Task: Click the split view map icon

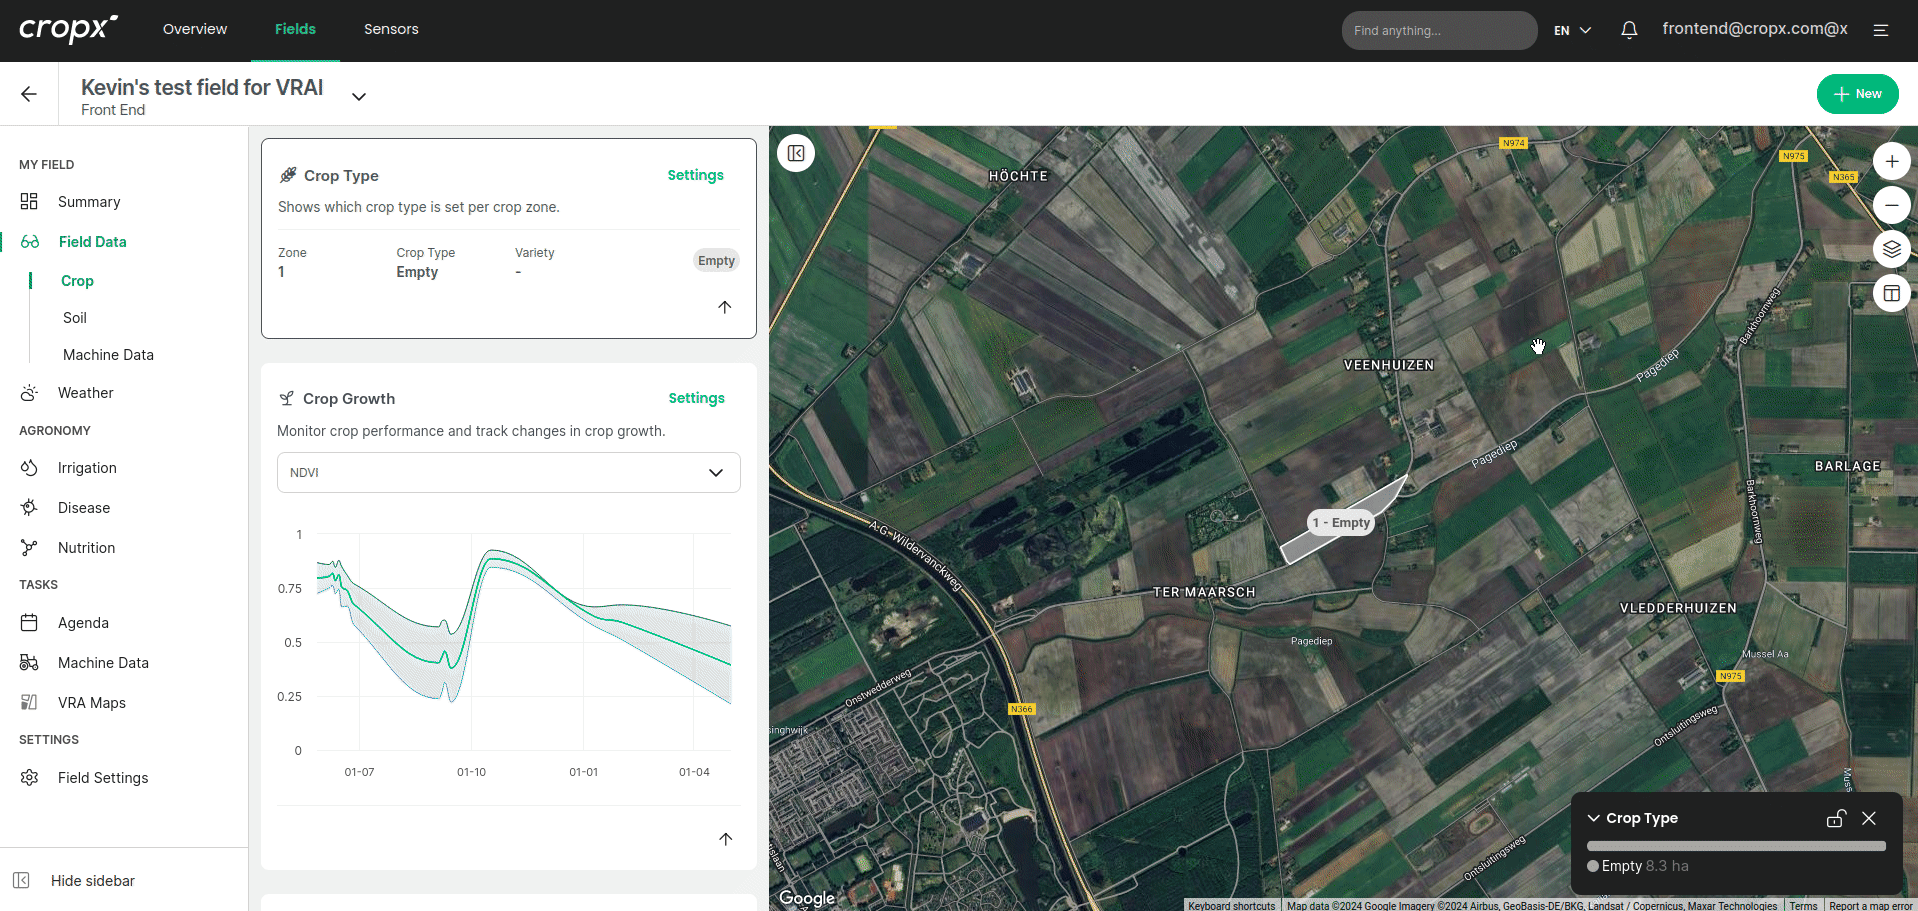Action: [1891, 293]
